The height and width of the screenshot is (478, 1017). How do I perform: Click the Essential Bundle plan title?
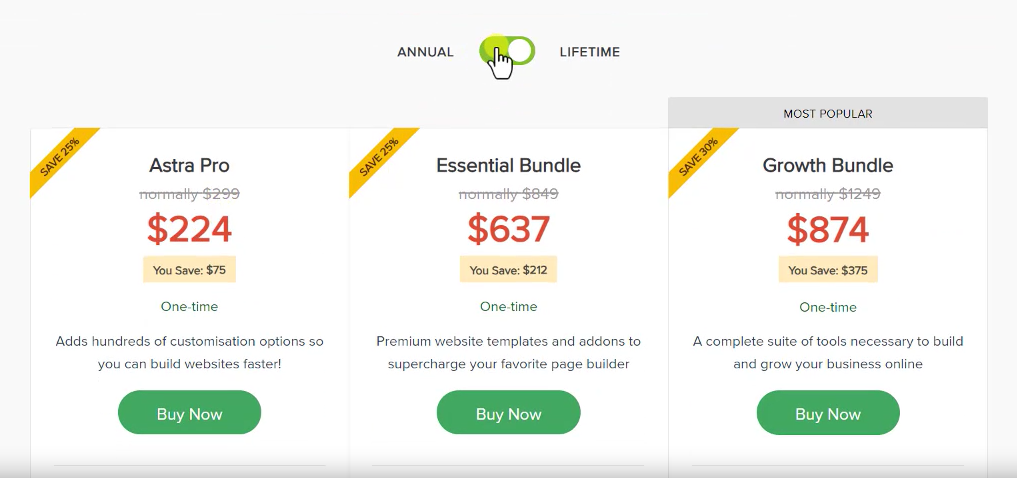pyautogui.click(x=508, y=165)
